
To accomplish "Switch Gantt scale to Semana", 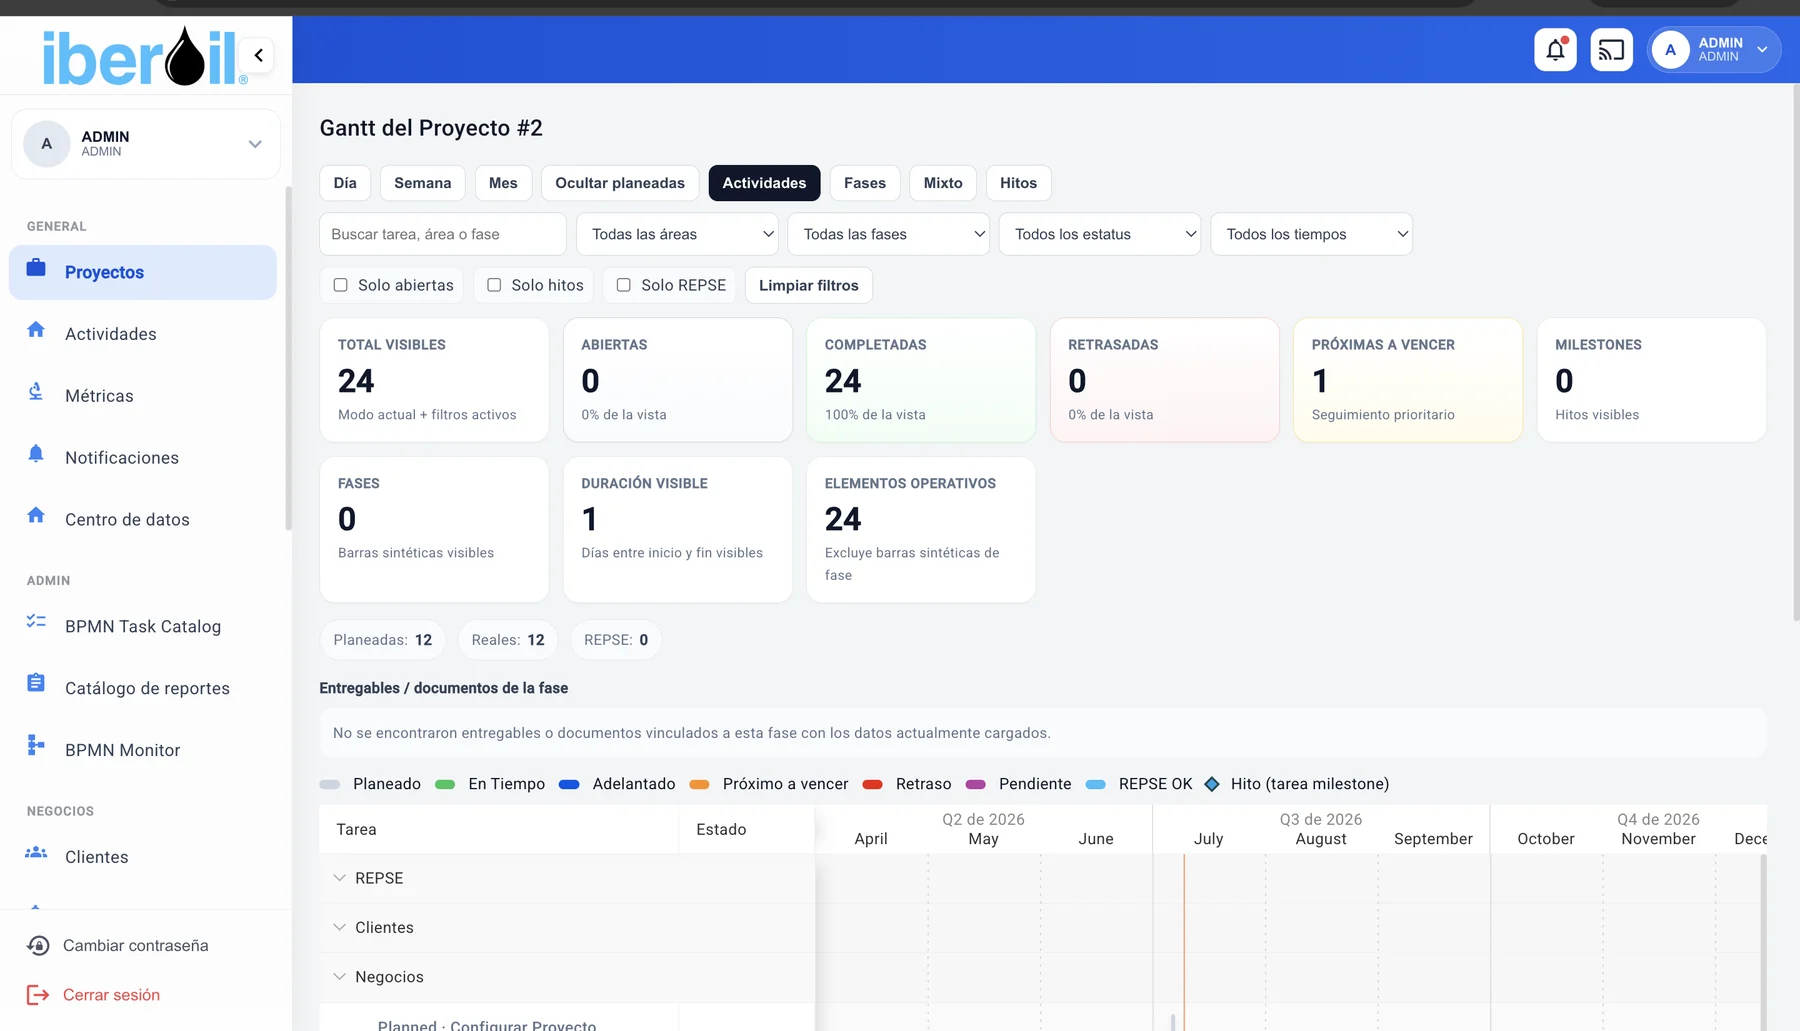I will click(x=422, y=183).
